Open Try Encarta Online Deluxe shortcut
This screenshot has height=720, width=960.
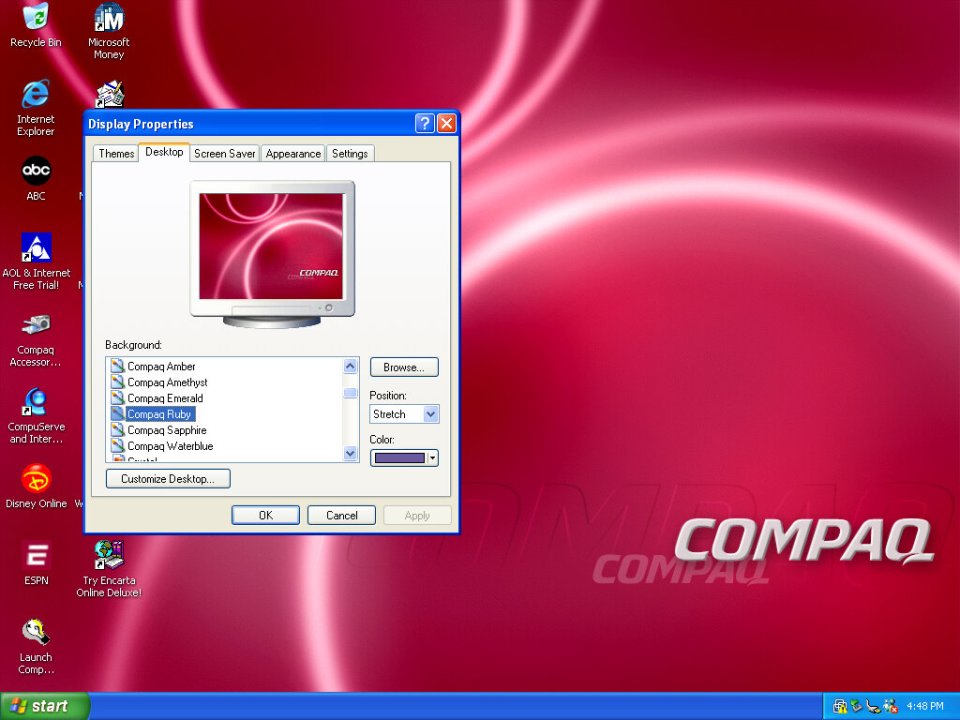tap(108, 555)
